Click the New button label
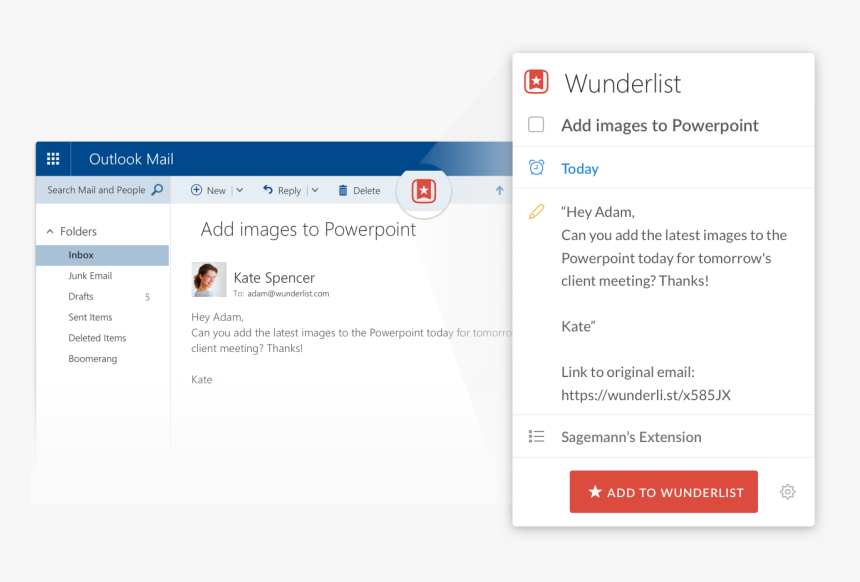860x582 pixels. click(216, 190)
